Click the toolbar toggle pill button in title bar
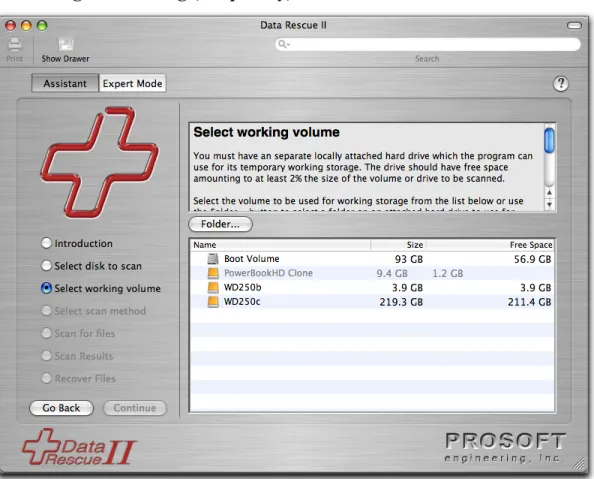 pos(574,25)
